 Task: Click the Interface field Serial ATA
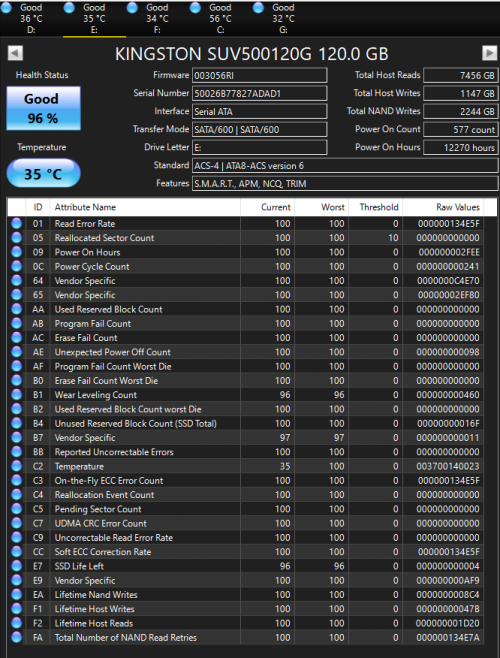pyautogui.click(x=259, y=111)
